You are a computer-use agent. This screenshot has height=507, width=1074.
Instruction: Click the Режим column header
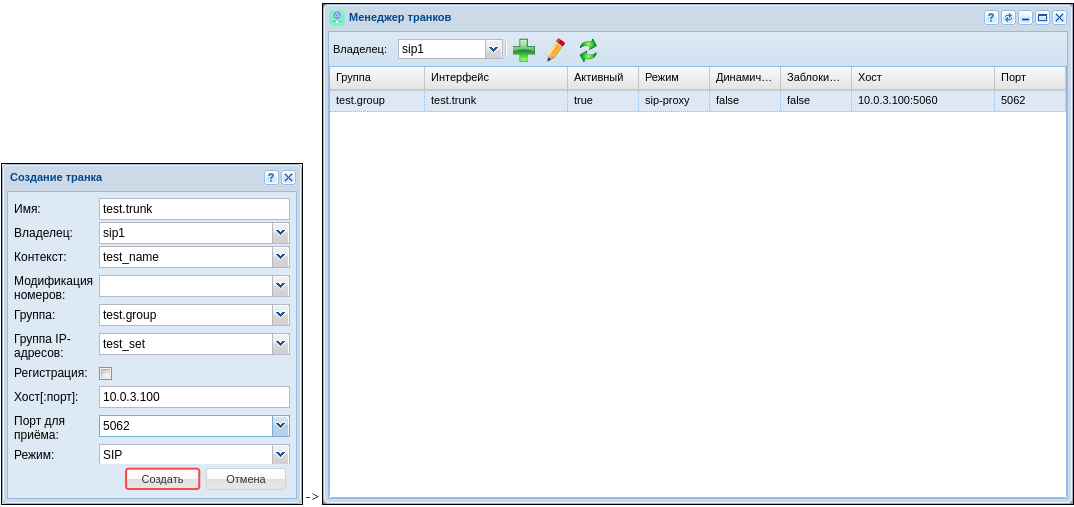coord(674,77)
